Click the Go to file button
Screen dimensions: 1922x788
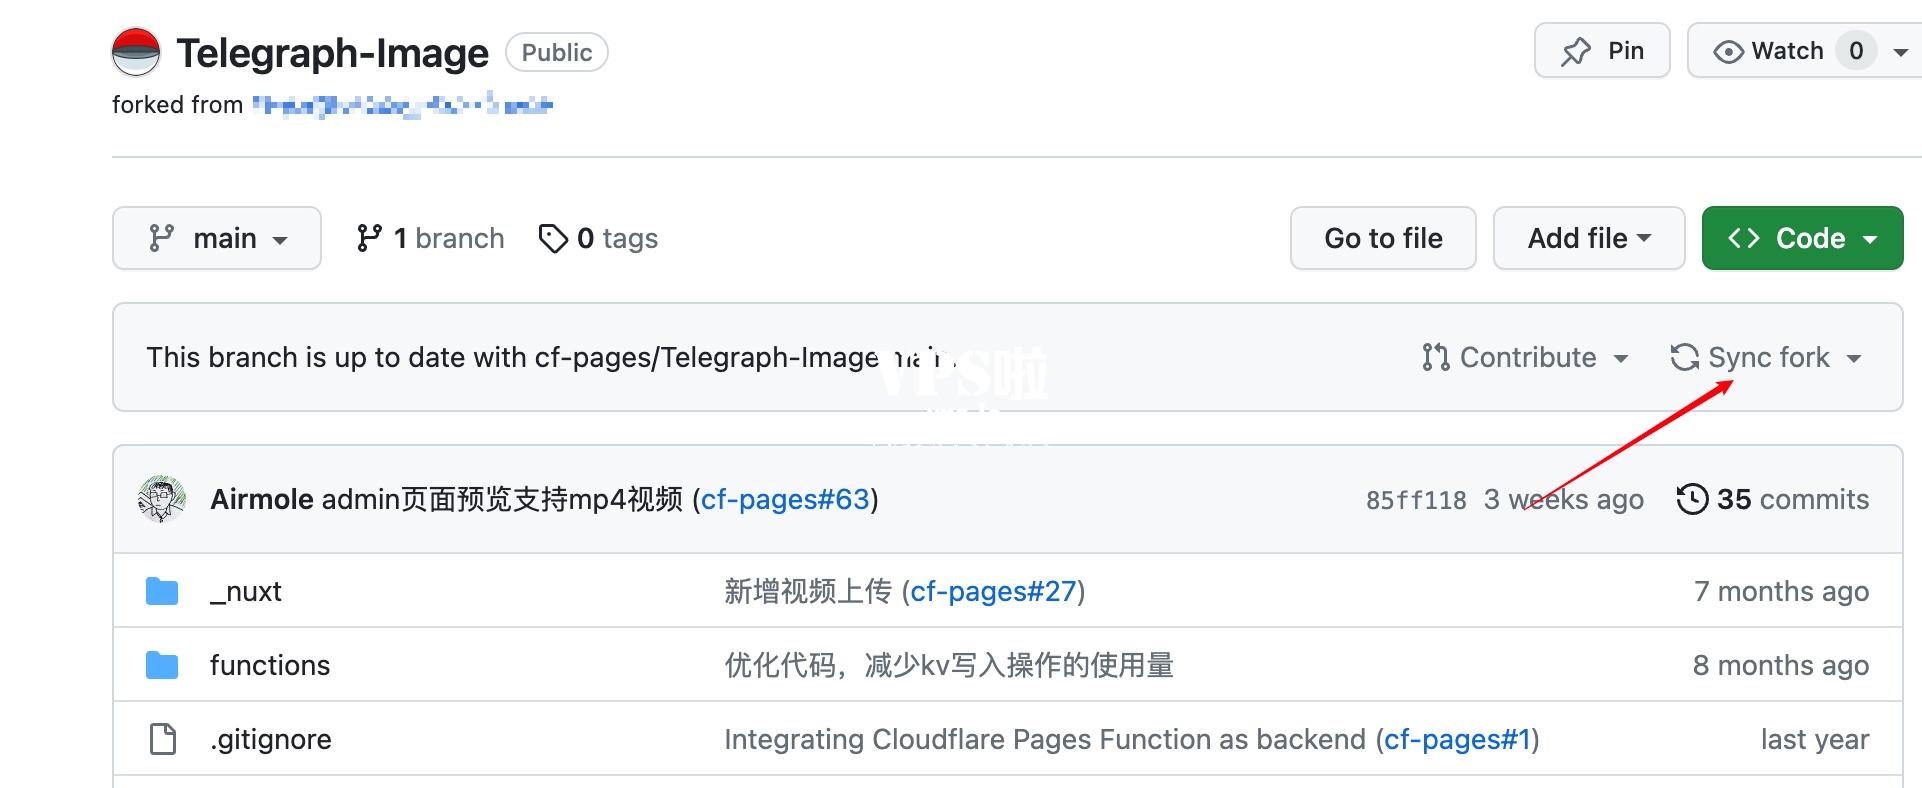[x=1383, y=238]
